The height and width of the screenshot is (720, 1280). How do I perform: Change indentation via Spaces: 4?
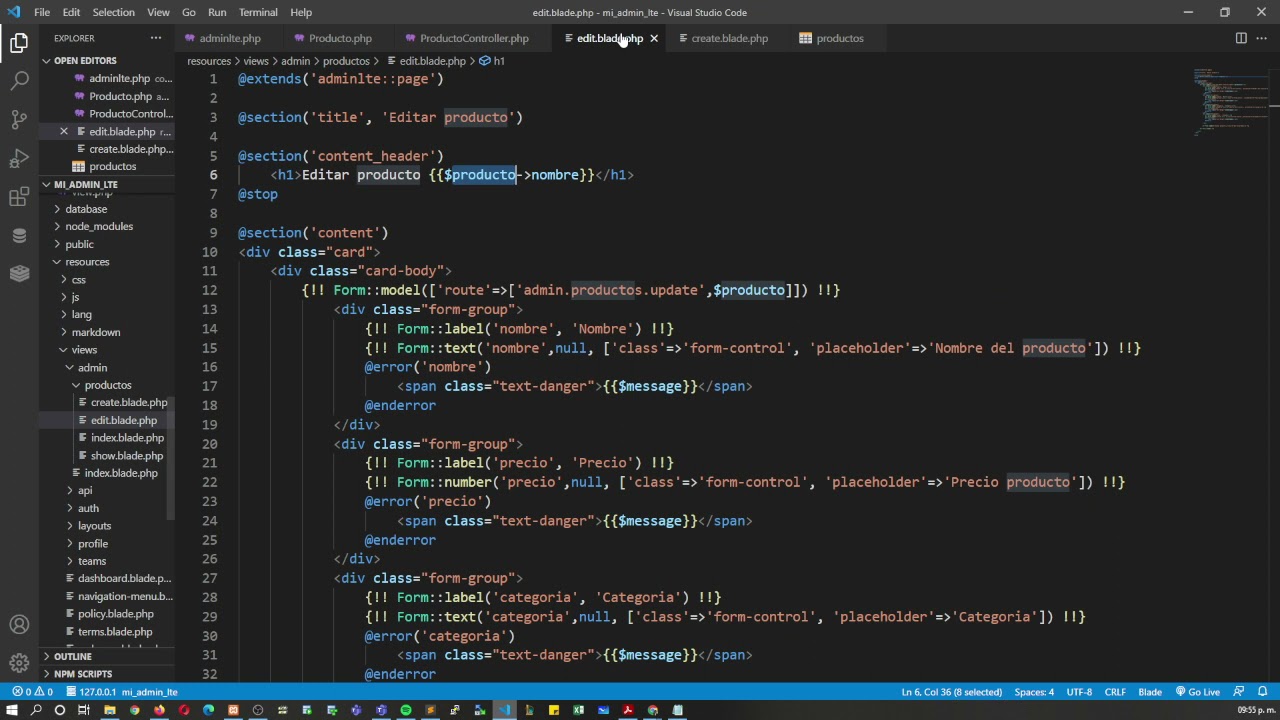(1034, 692)
